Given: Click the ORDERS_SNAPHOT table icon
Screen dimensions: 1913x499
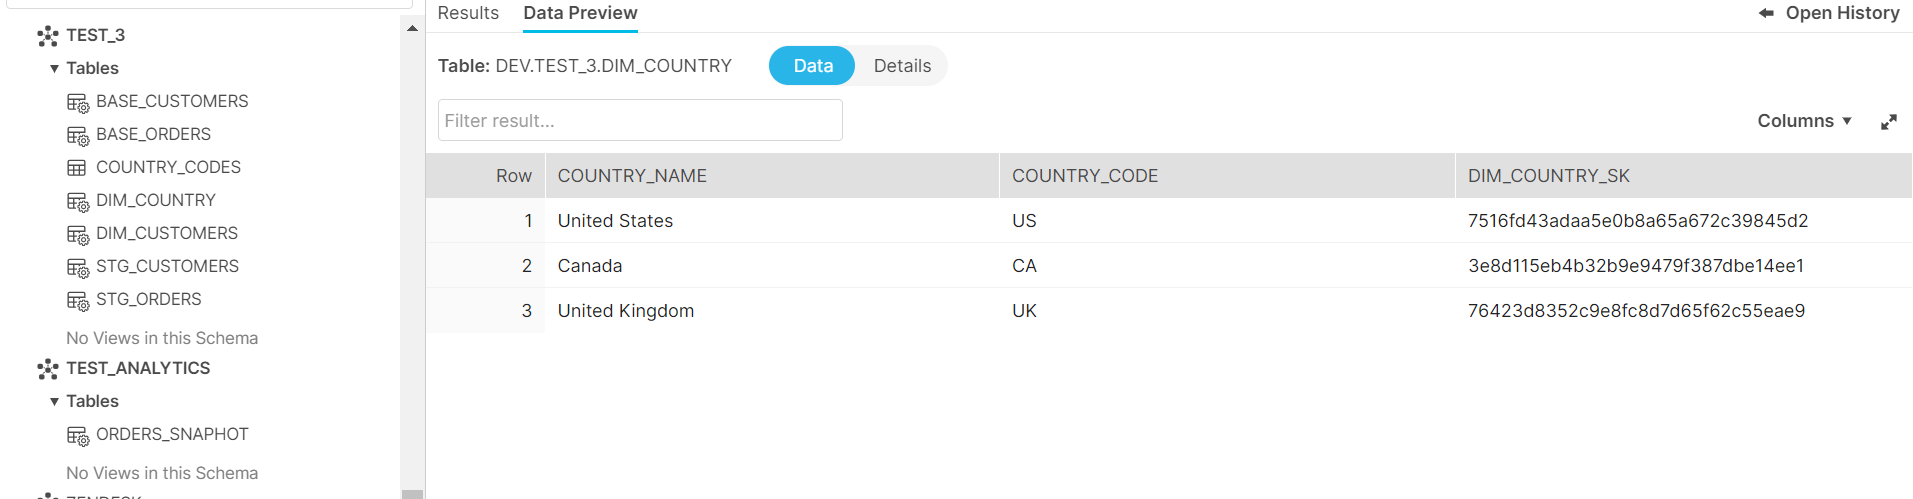Looking at the screenshot, I should coord(77,435).
